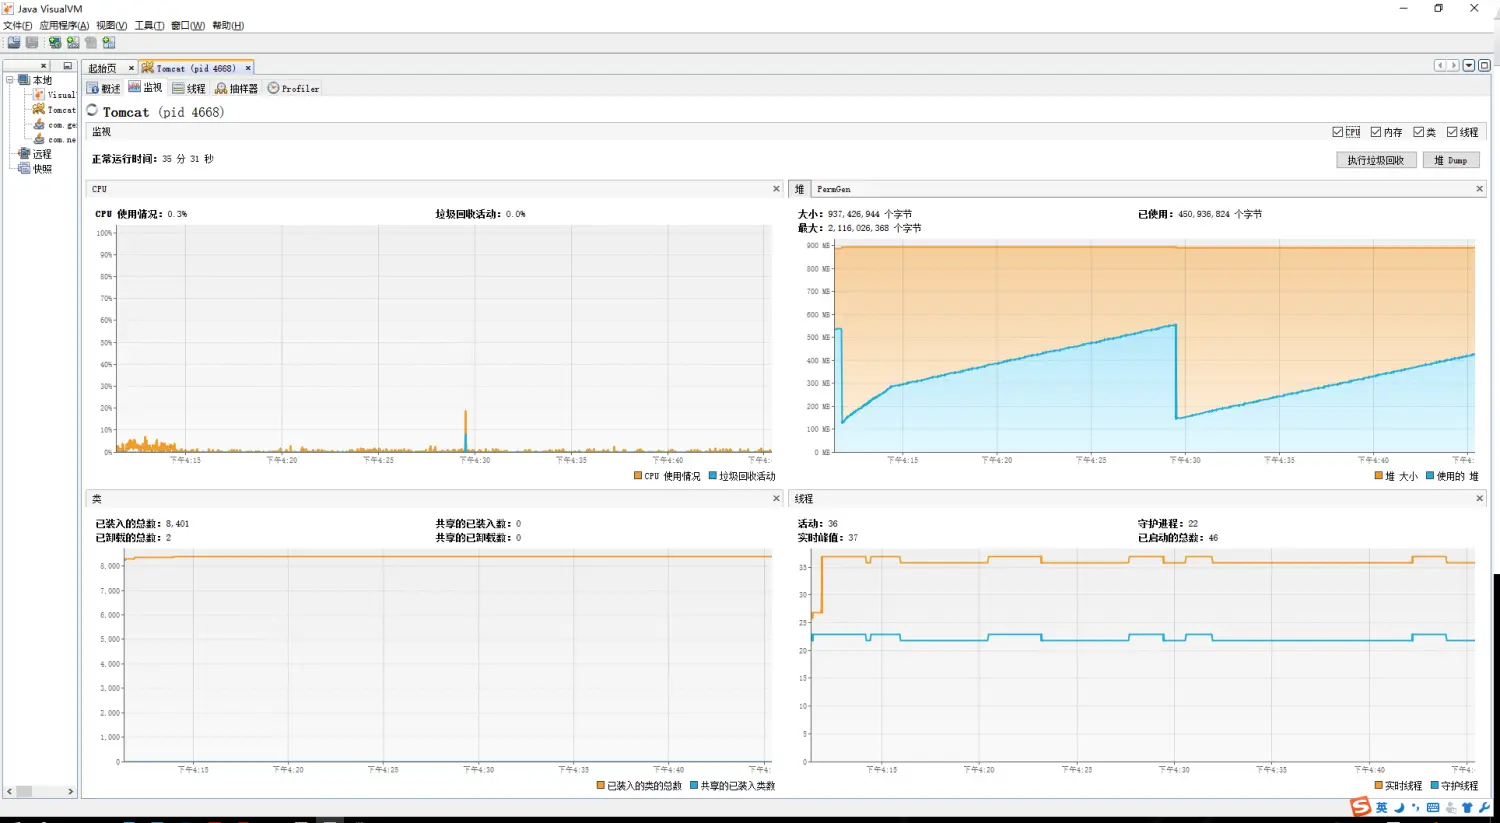Screen dimensions: 1500x823
Task: Click the Sogou moon night-mode icon
Action: 1399,808
